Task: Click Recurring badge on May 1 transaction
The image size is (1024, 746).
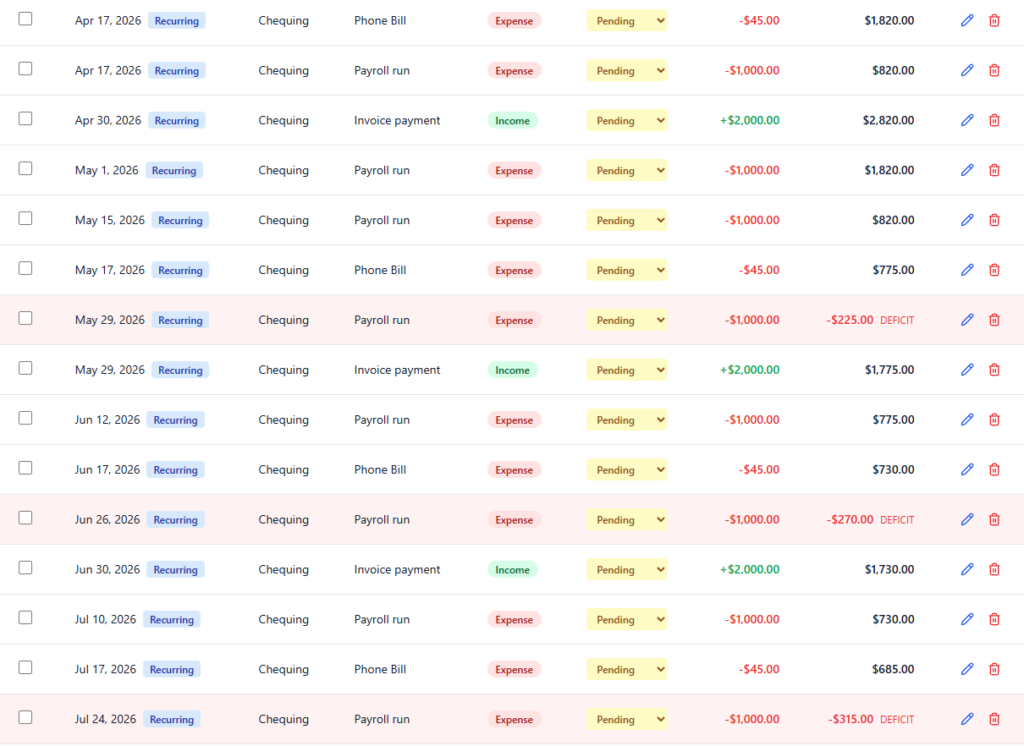Action: coord(174,171)
